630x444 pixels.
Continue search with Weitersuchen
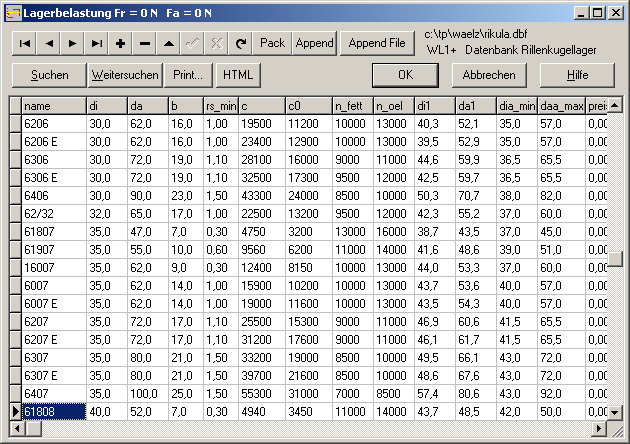tap(125, 75)
